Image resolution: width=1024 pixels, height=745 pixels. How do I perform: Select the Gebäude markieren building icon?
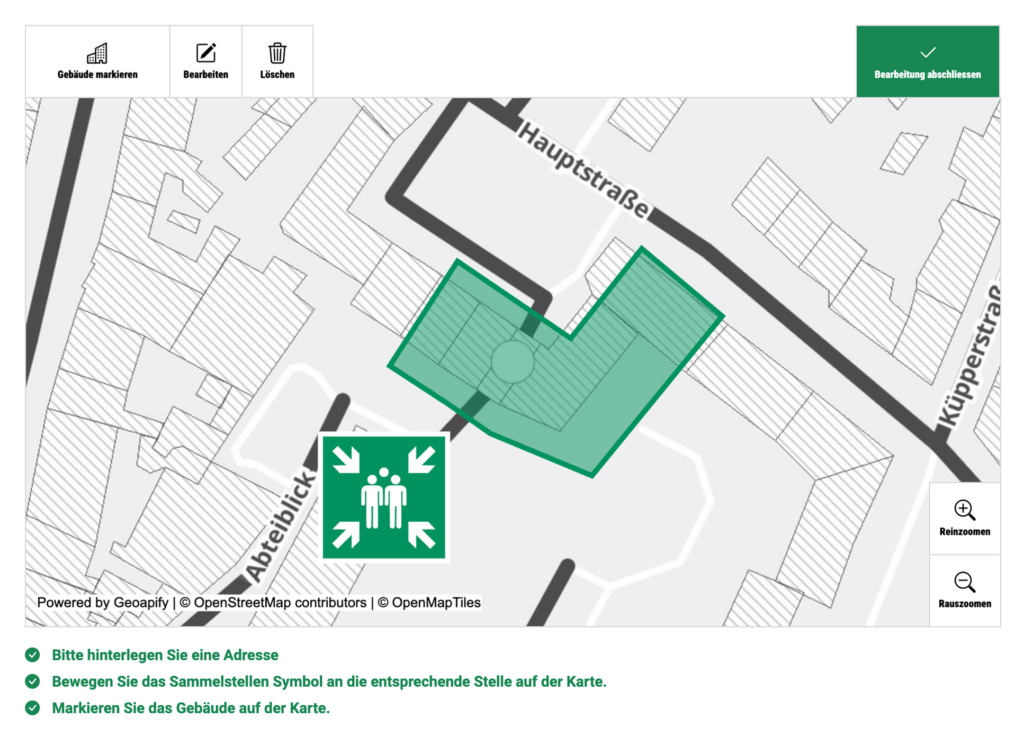(x=97, y=53)
